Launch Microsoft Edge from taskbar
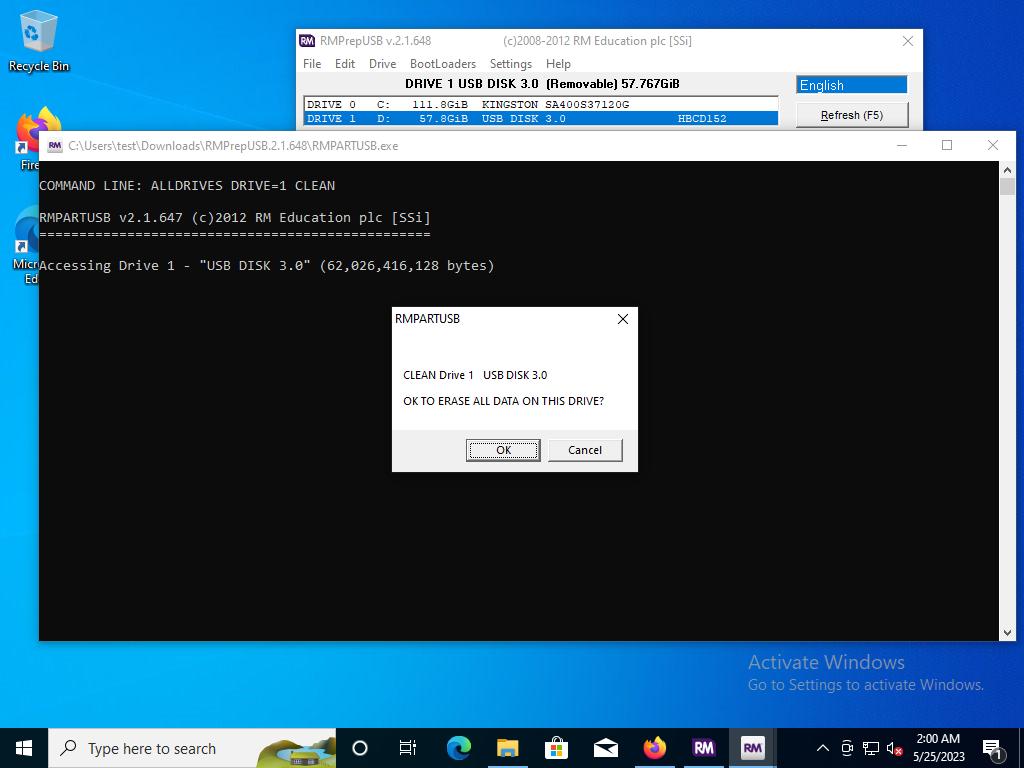The width and height of the screenshot is (1024, 768). [x=458, y=748]
